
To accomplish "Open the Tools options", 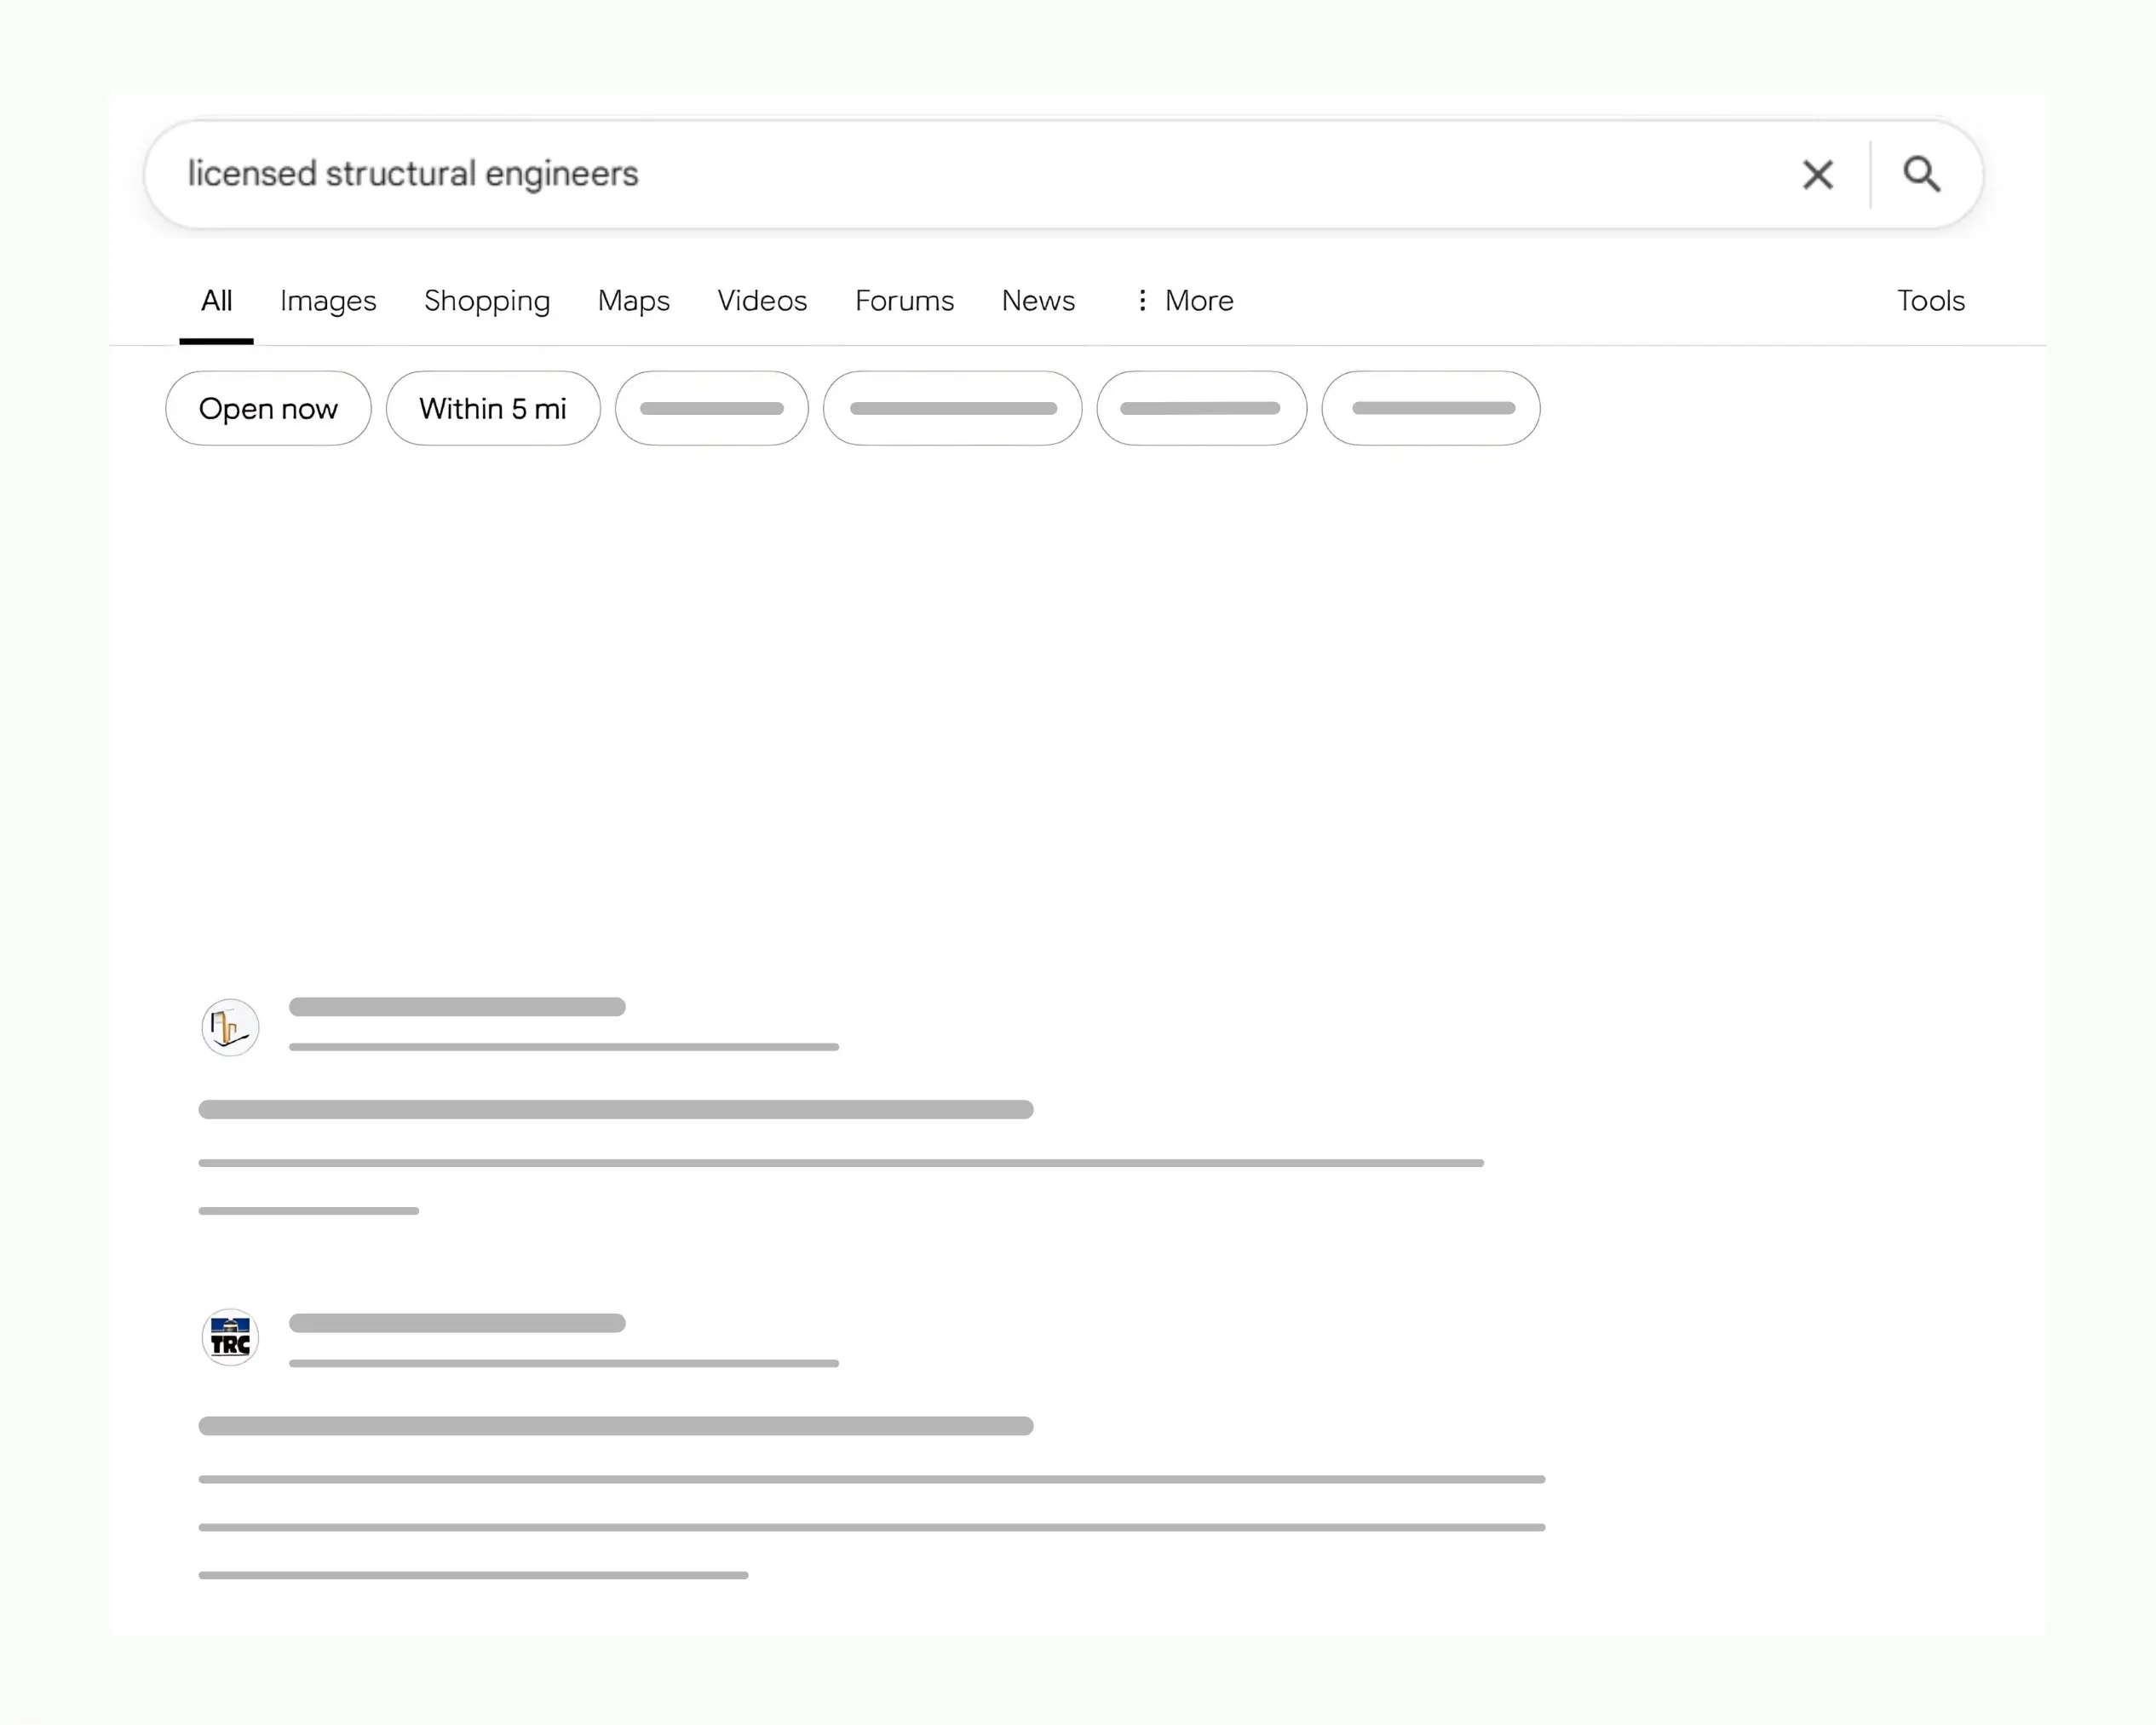I will click(1930, 300).
